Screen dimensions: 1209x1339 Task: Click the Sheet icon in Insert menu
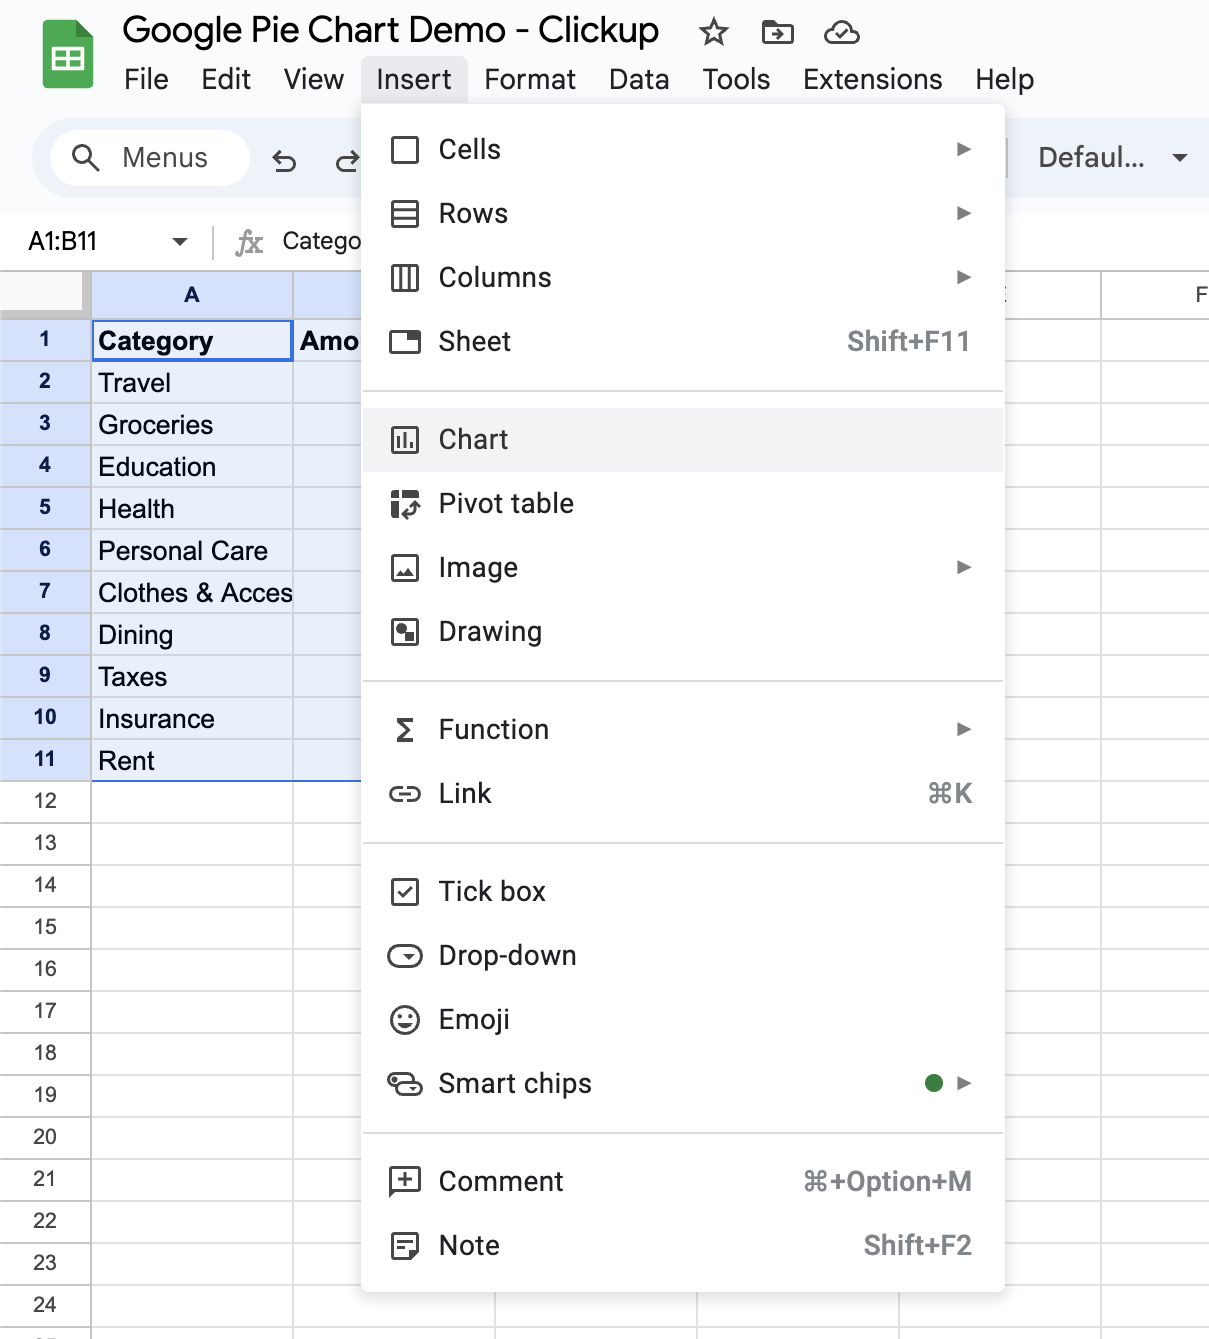click(405, 342)
